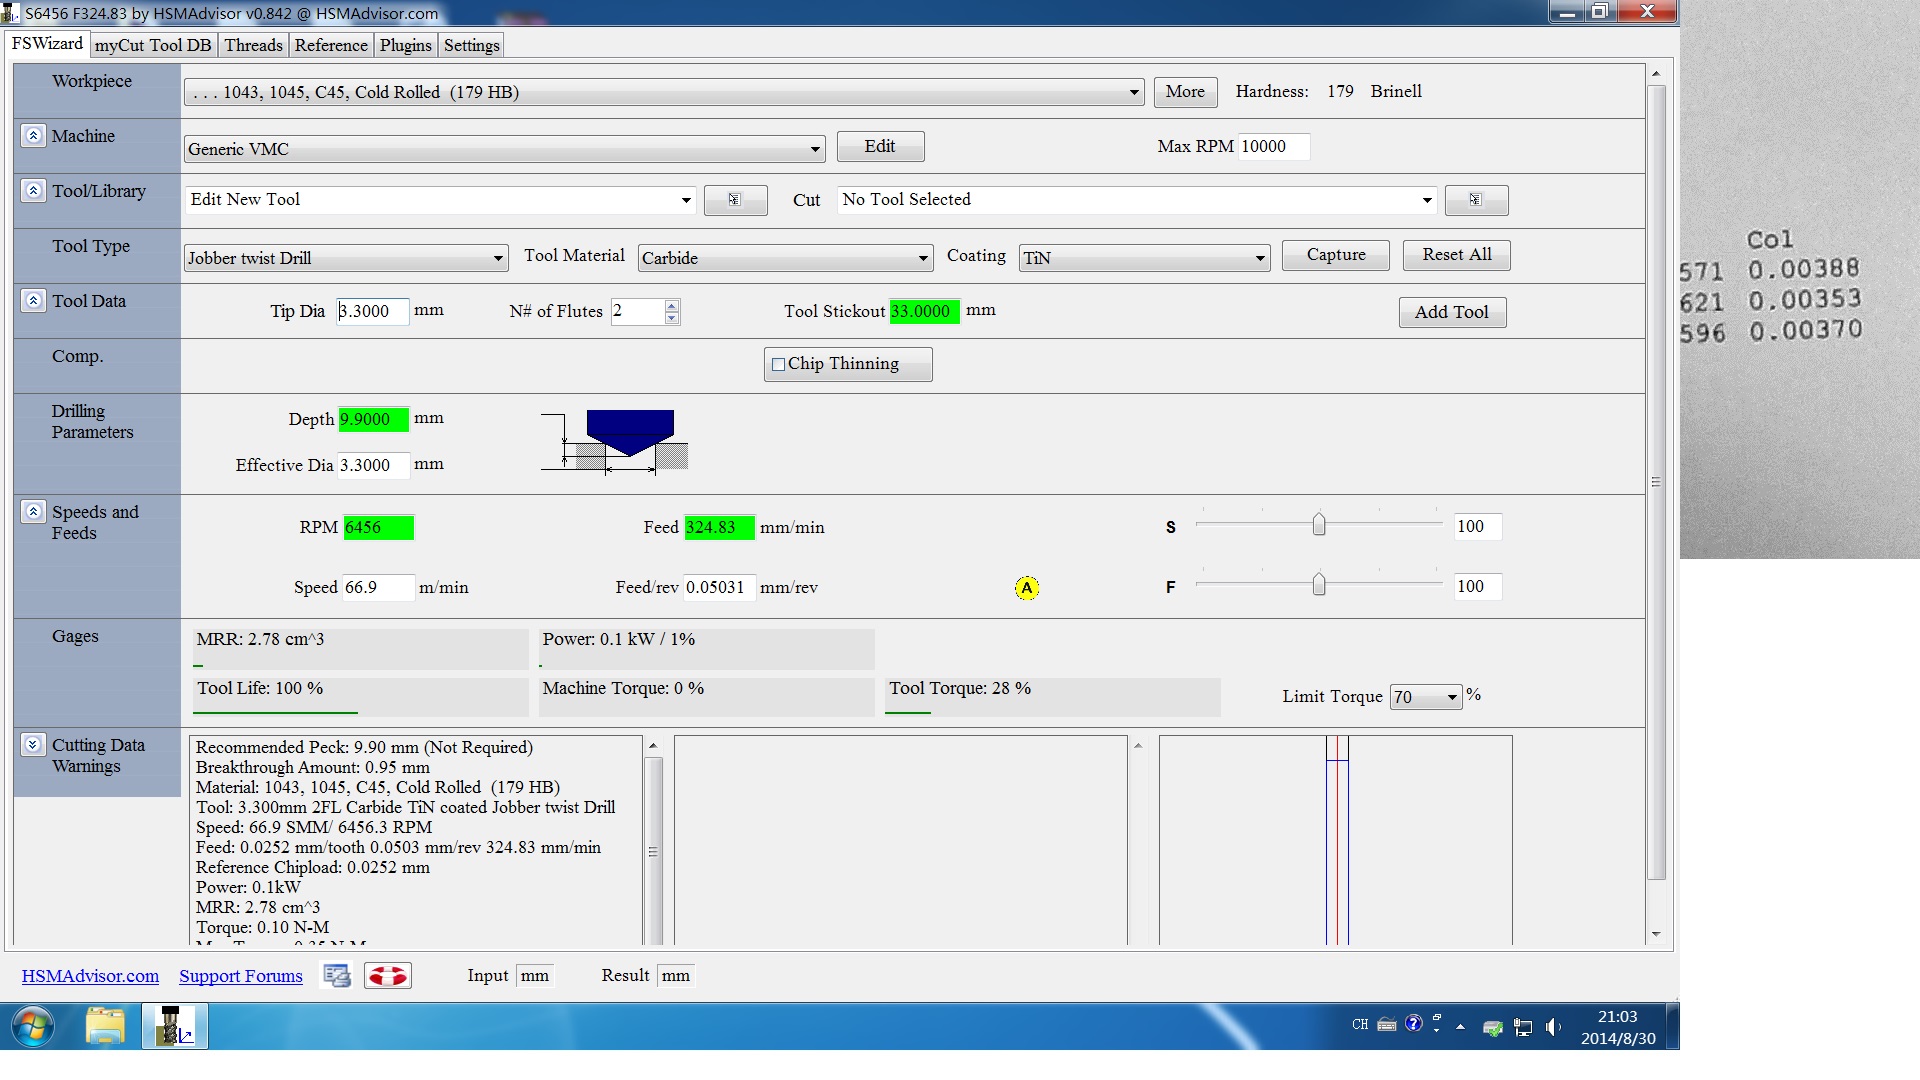
Task: Enable the Chip Thinning checkbox
Action: [x=779, y=365]
